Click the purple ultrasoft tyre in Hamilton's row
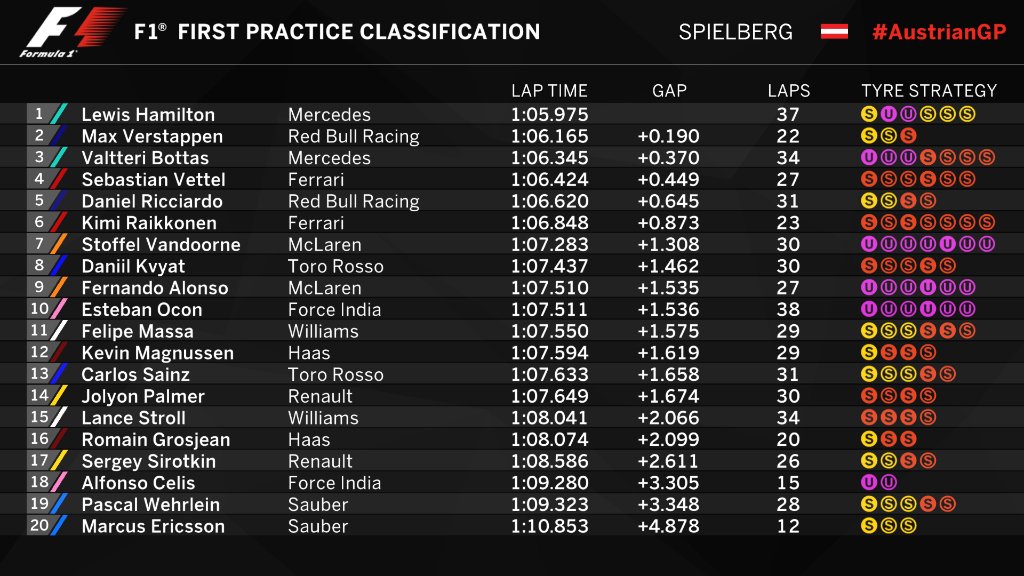The image size is (1024, 576). click(x=887, y=115)
